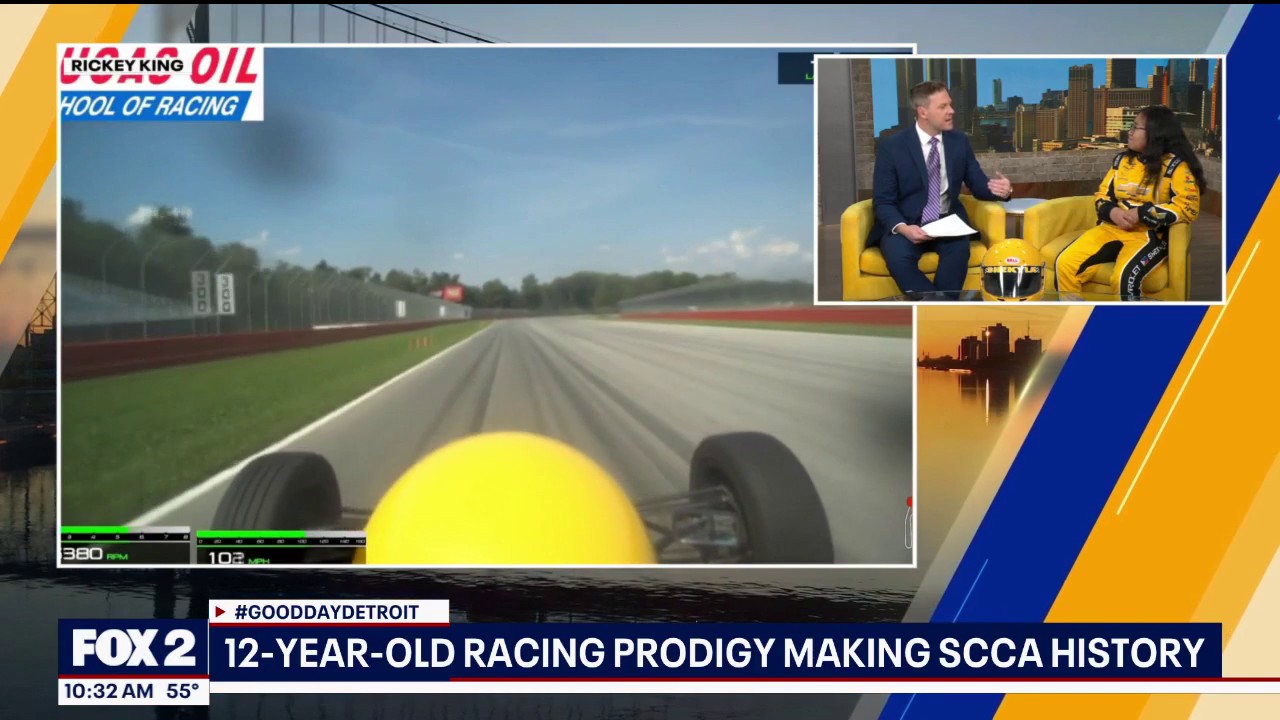Image resolution: width=1280 pixels, height=720 pixels.
Task: Click the yellow nose cone of race car
Action: [508, 498]
